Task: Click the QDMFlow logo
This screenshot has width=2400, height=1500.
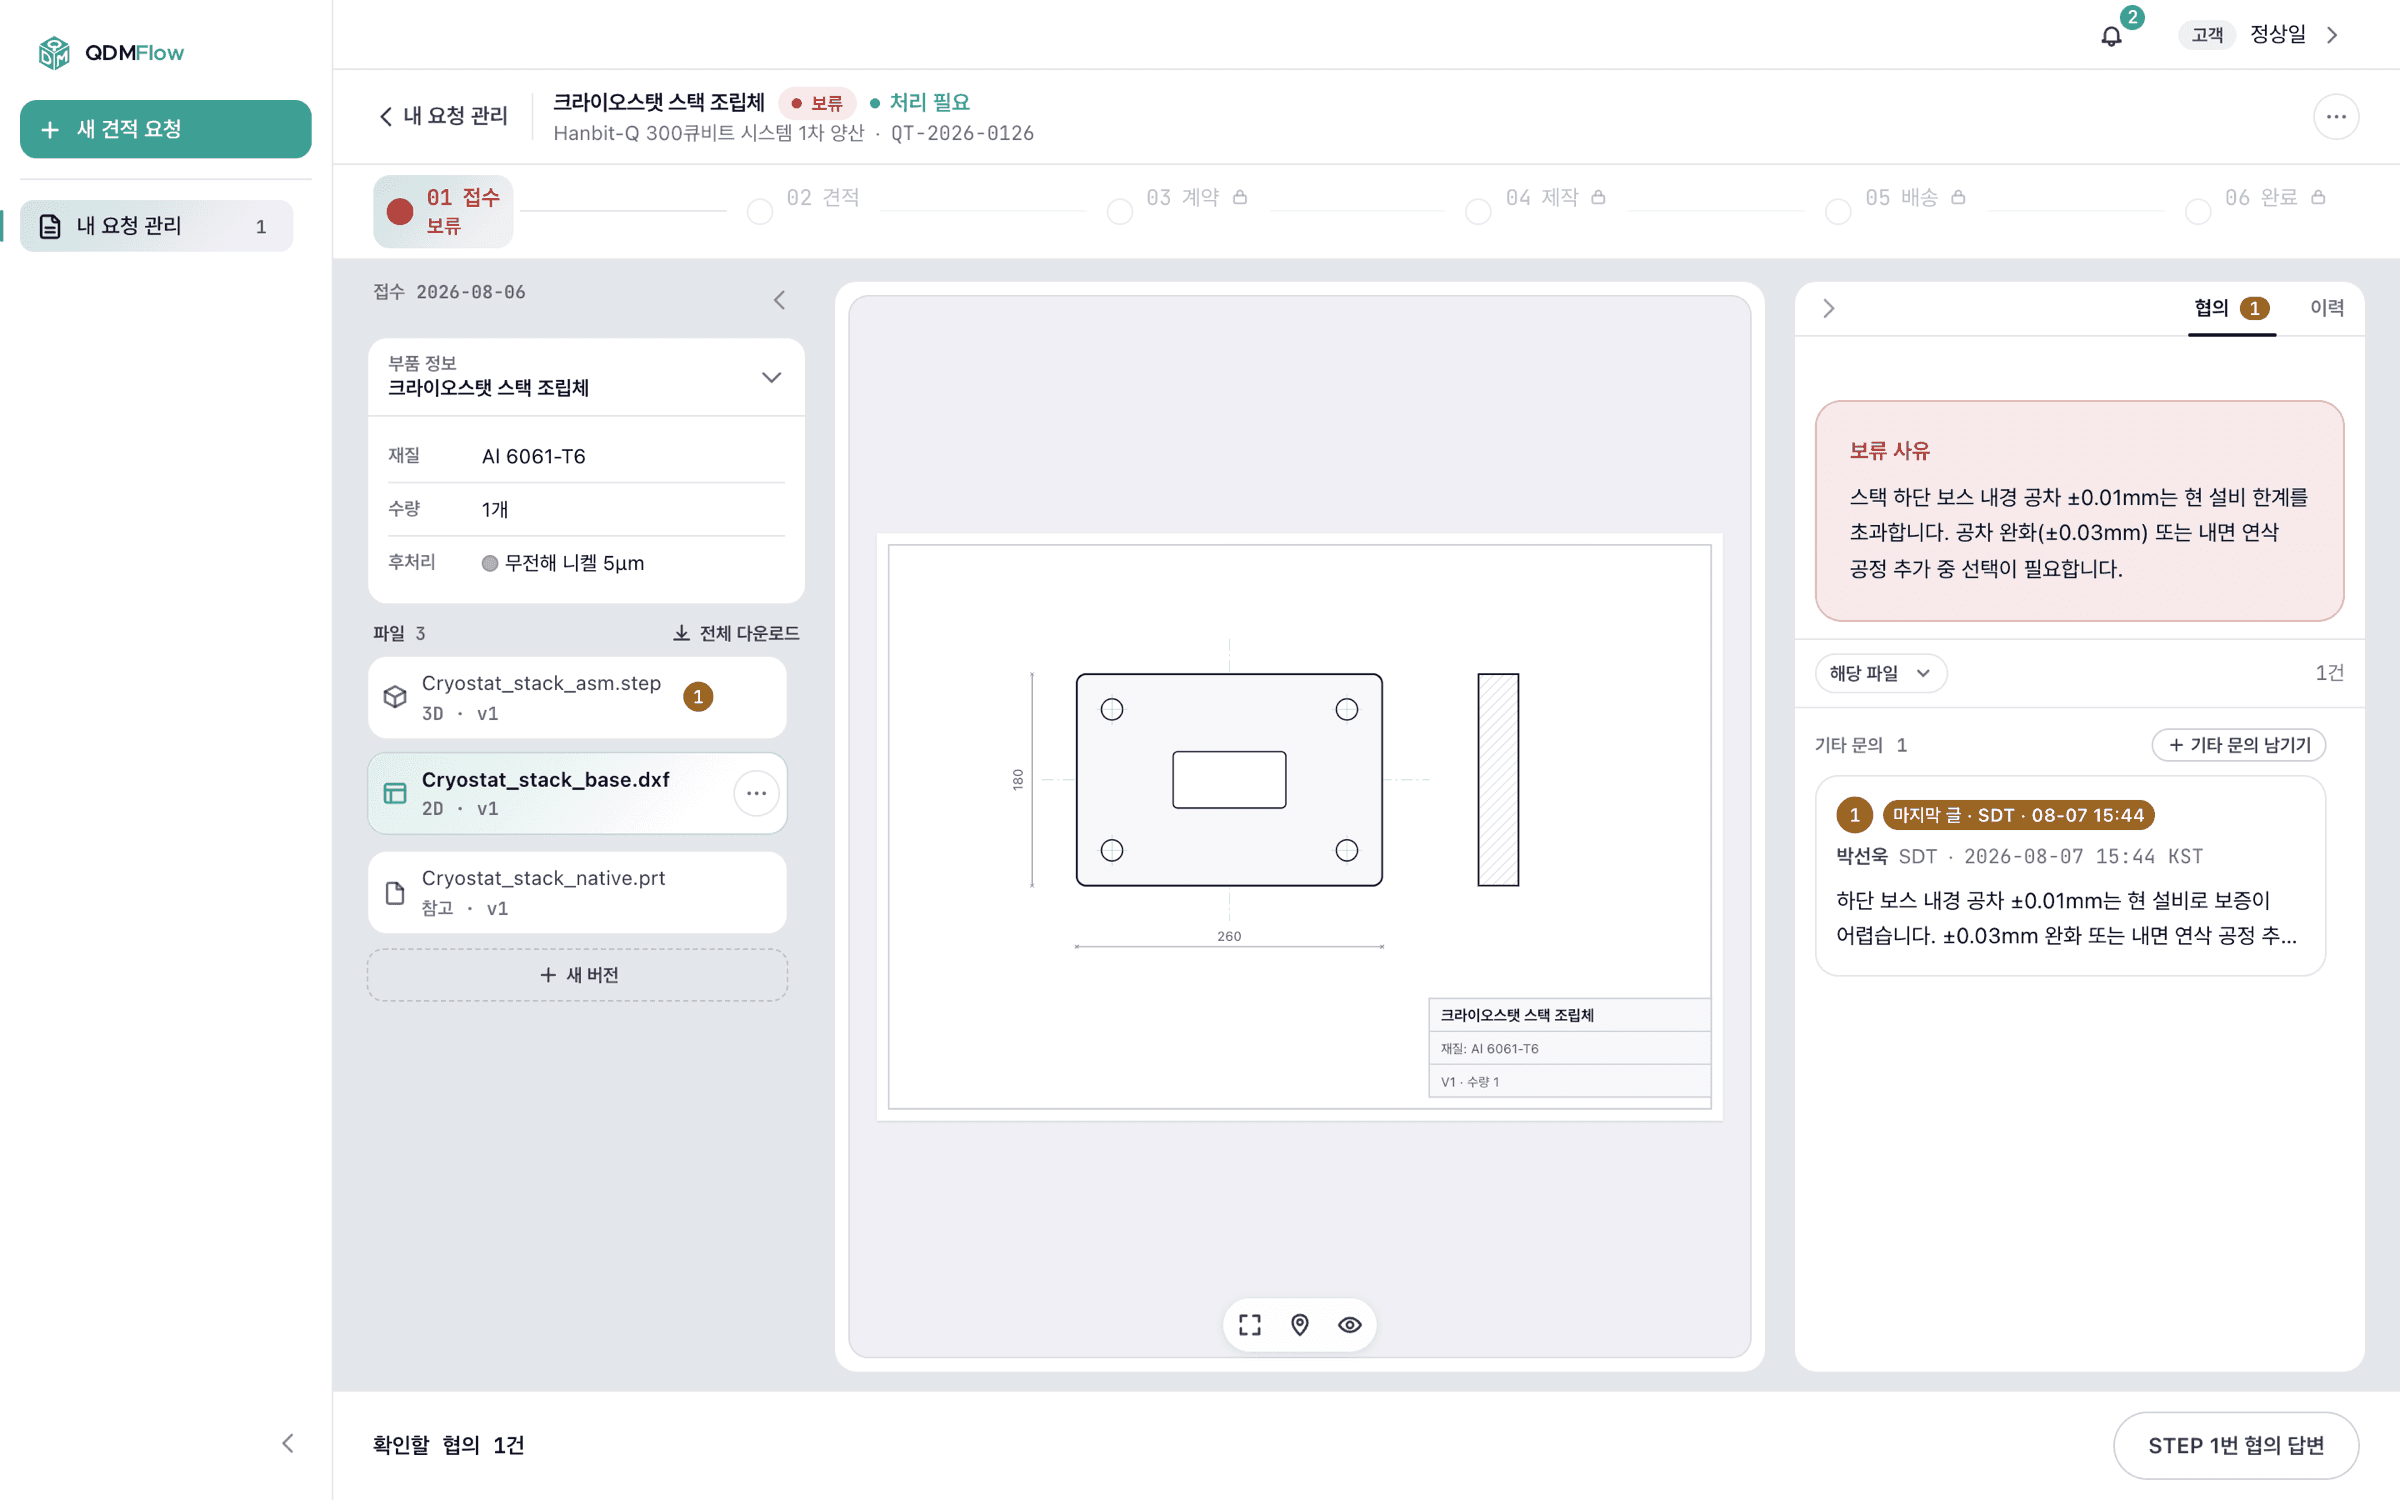Action: (x=110, y=52)
